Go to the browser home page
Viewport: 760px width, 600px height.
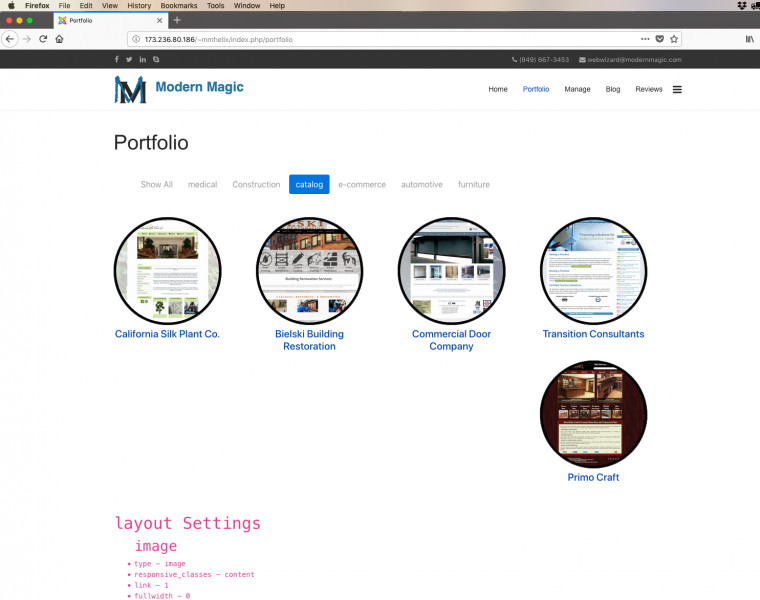[x=59, y=39]
